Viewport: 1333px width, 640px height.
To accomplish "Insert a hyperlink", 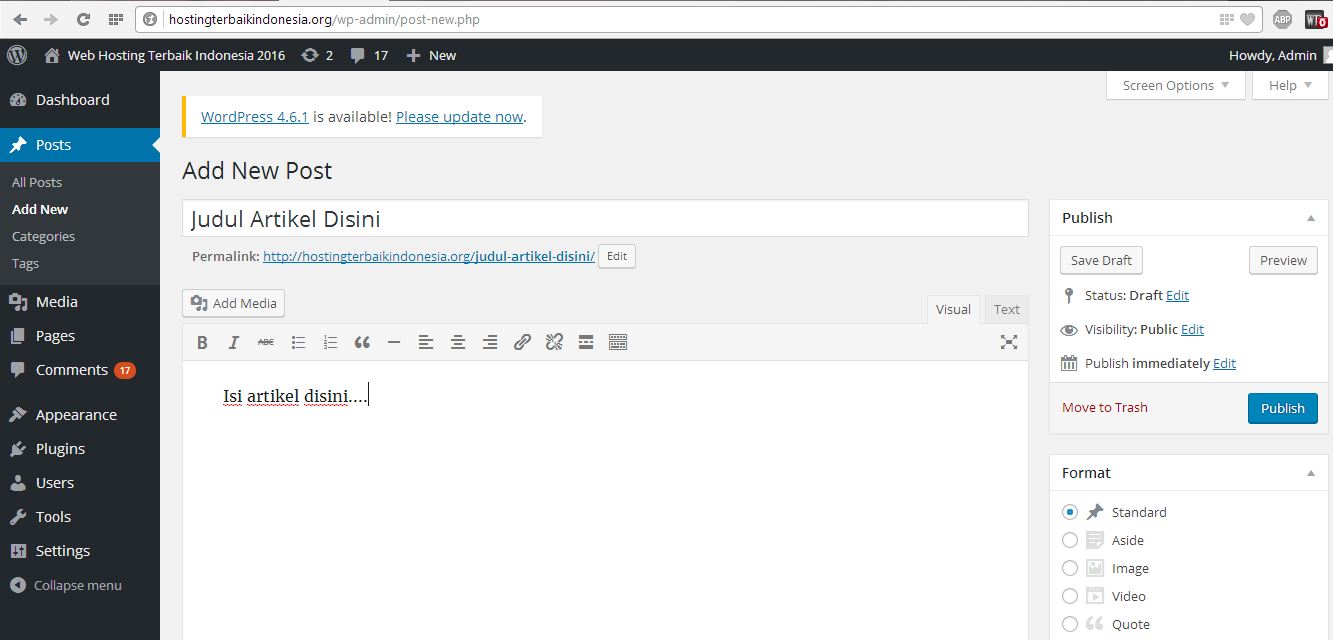I will pos(522,342).
